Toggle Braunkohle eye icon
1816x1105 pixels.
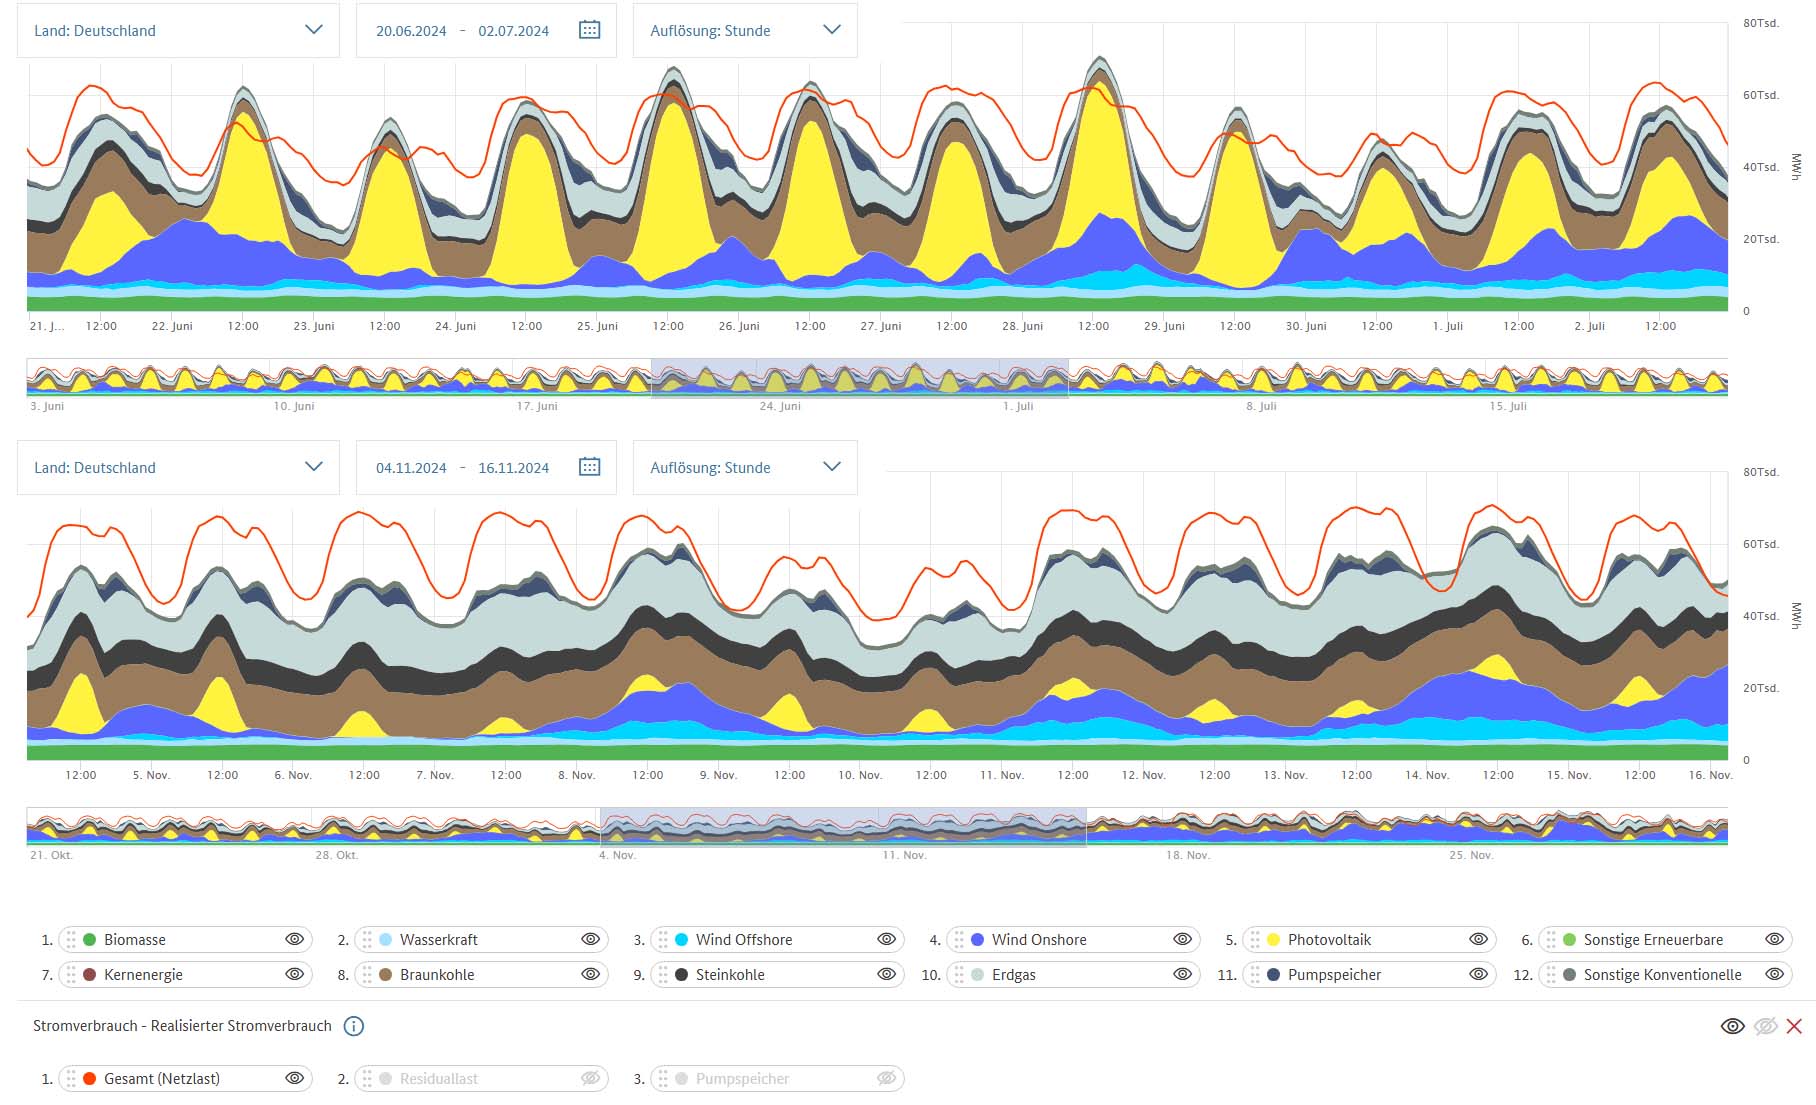click(590, 975)
